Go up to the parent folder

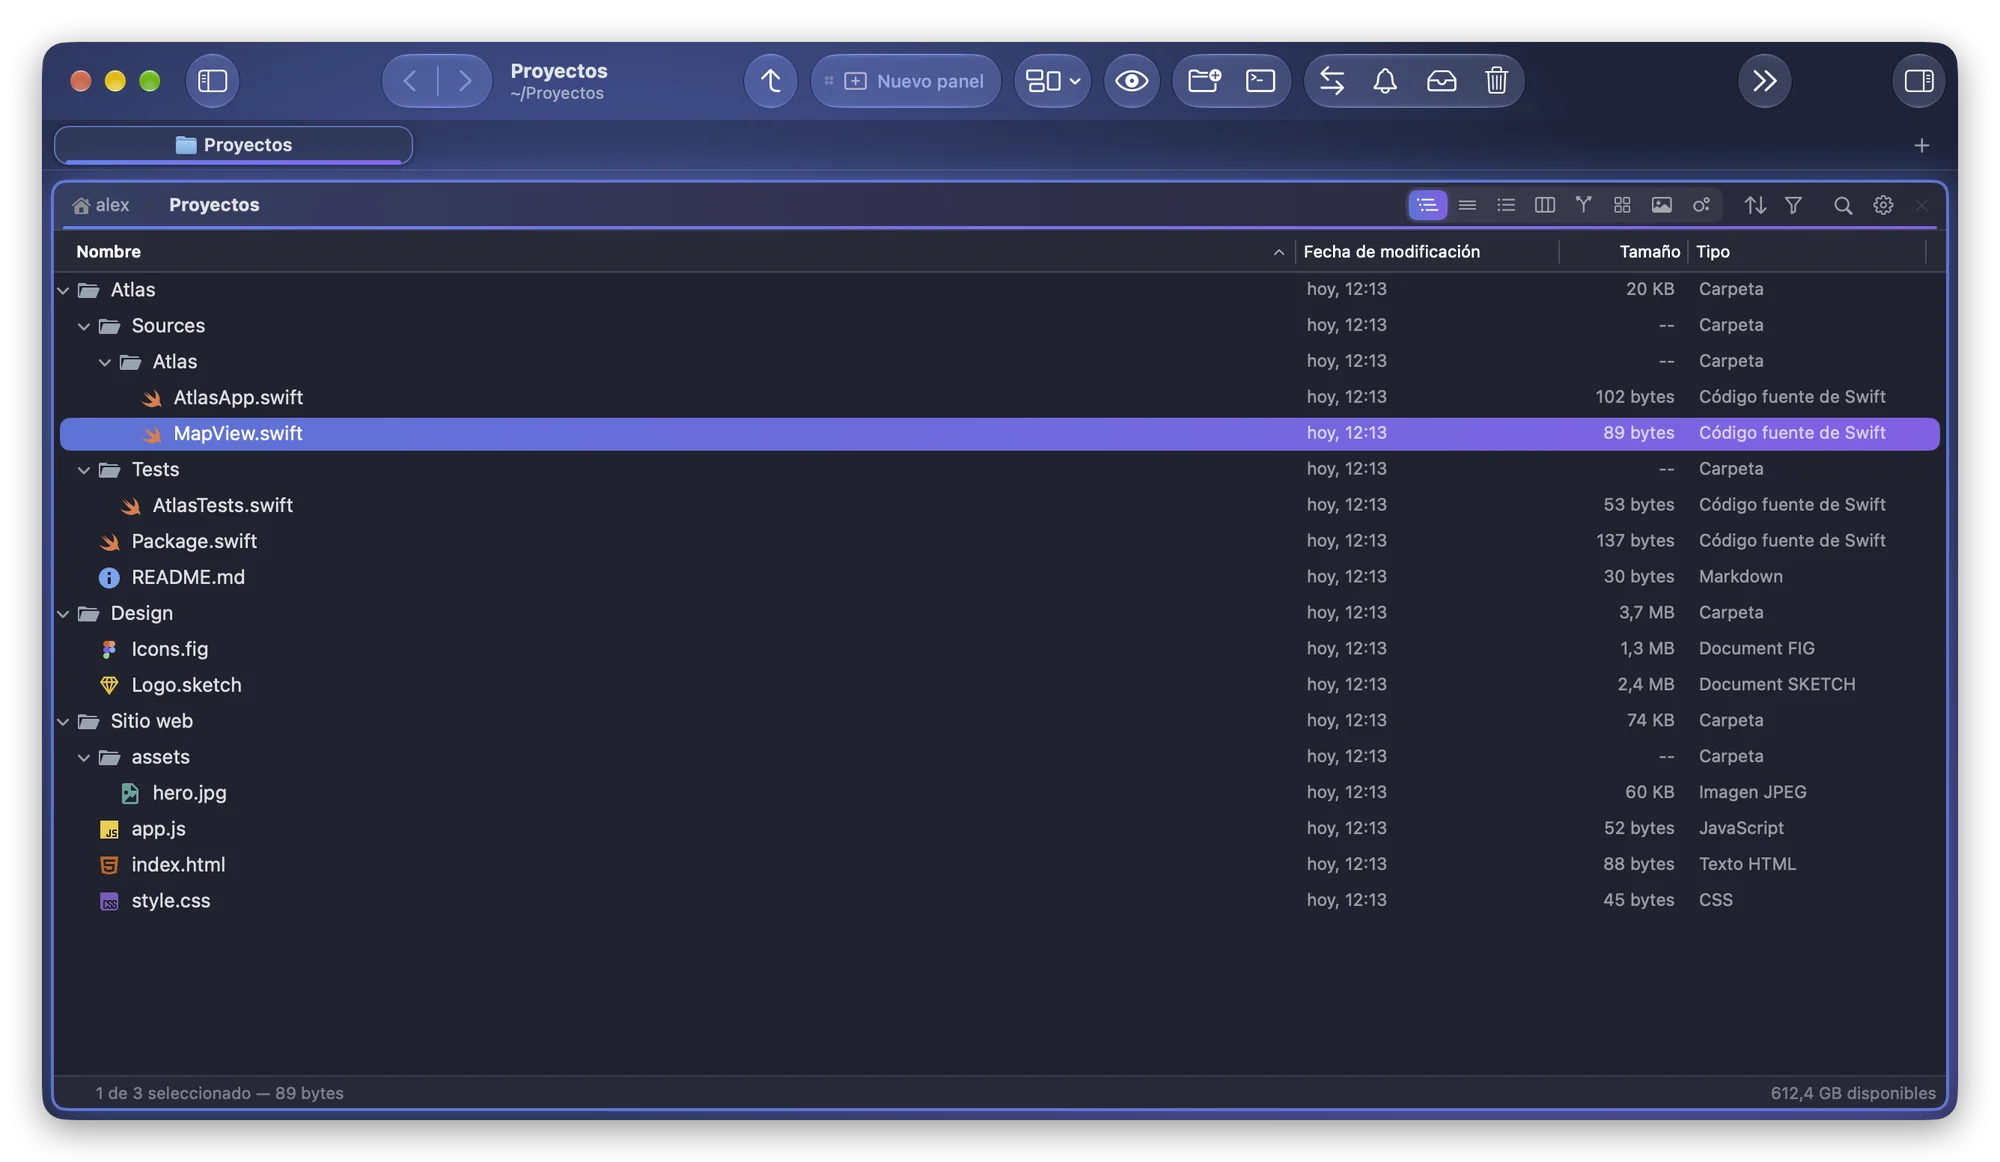(770, 81)
